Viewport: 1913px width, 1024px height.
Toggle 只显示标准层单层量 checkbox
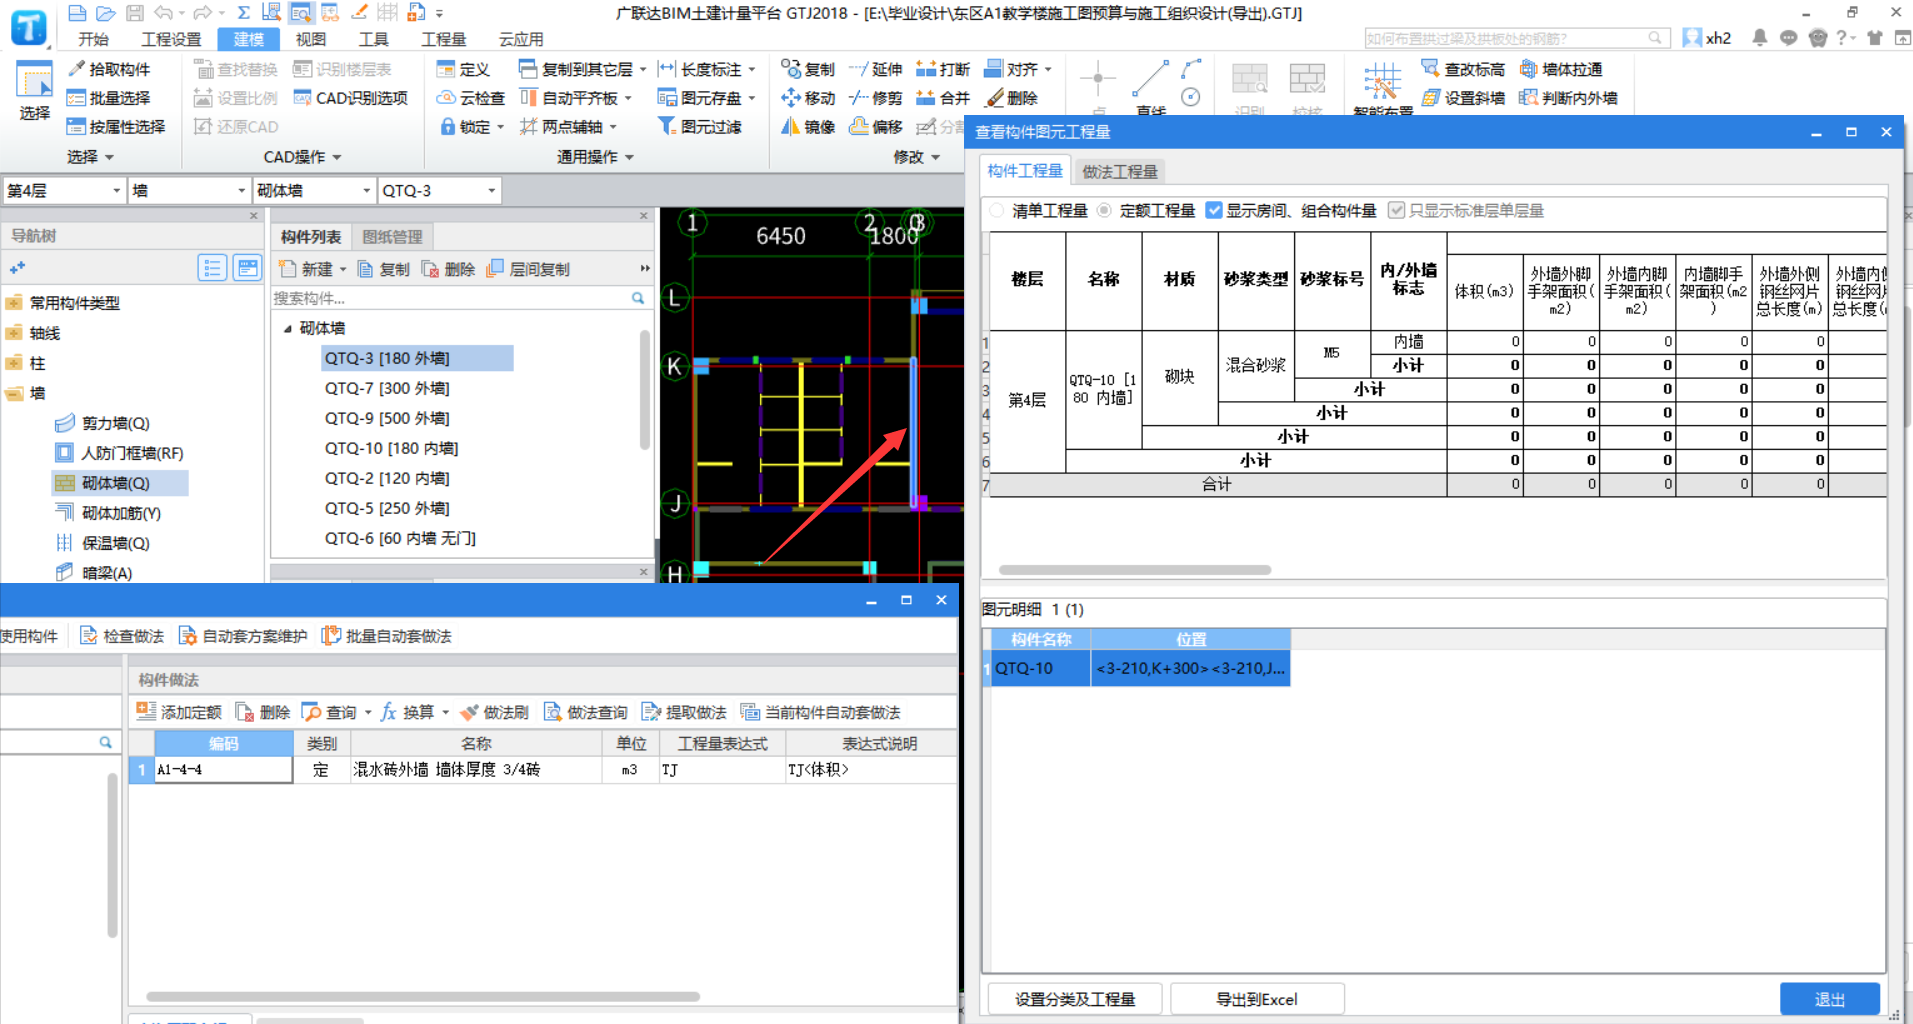point(1397,211)
